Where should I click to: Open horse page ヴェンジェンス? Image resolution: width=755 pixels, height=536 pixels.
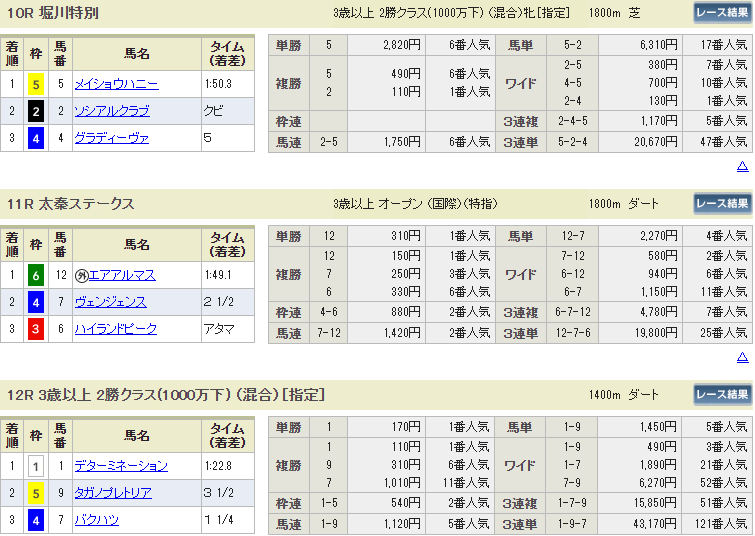pos(110,302)
